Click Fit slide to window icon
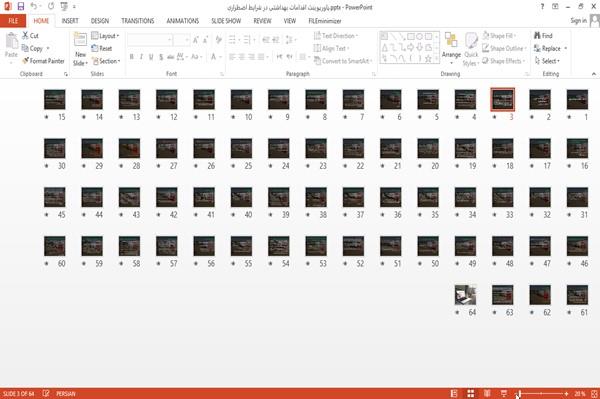Screen dimensions: 600x399 pyautogui.click(x=594, y=393)
